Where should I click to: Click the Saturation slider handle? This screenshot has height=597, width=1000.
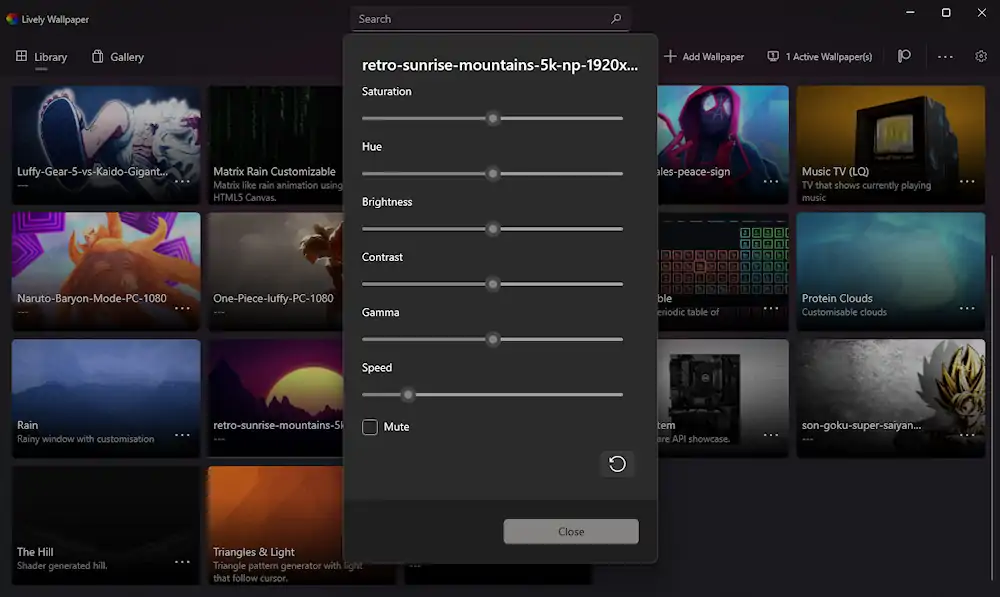[x=492, y=118]
